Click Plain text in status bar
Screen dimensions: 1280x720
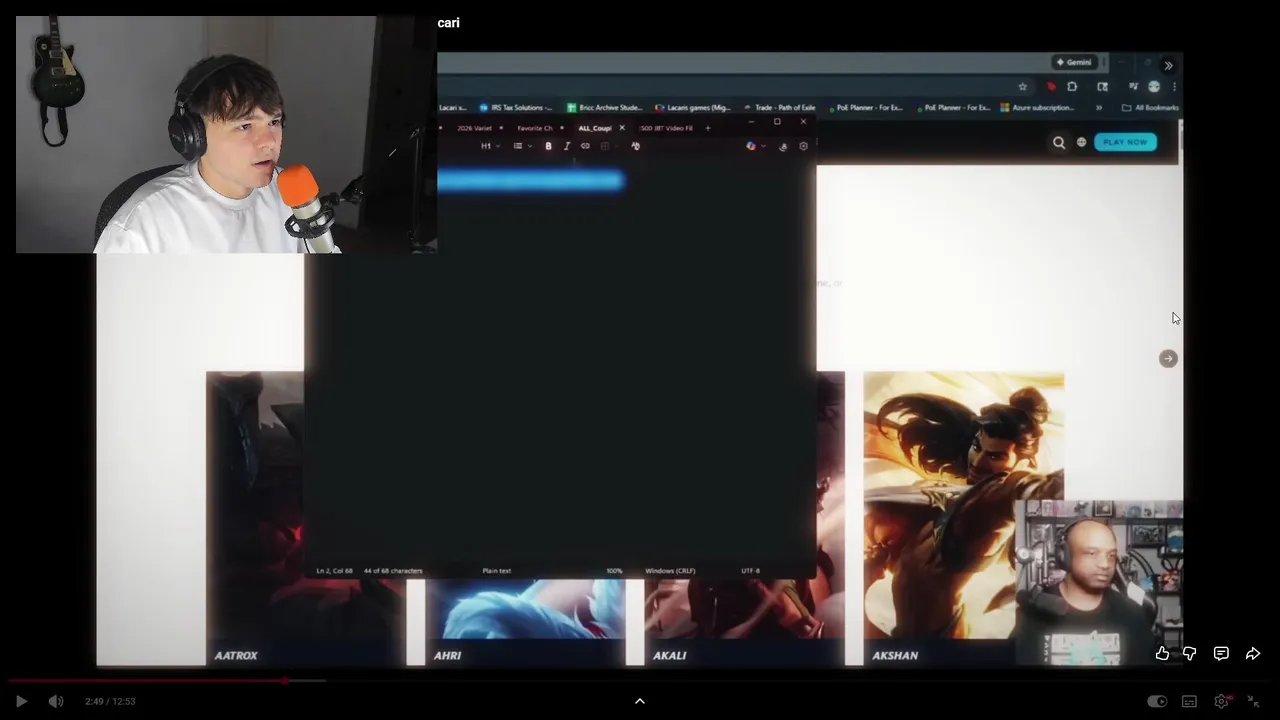[x=497, y=571]
